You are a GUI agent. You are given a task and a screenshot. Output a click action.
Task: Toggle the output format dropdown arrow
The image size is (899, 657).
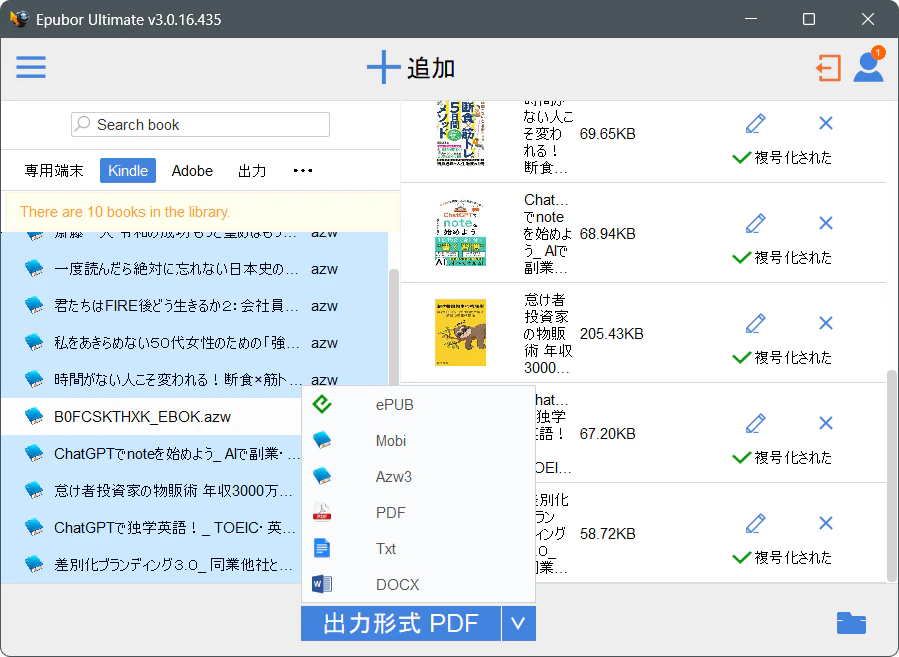point(518,623)
